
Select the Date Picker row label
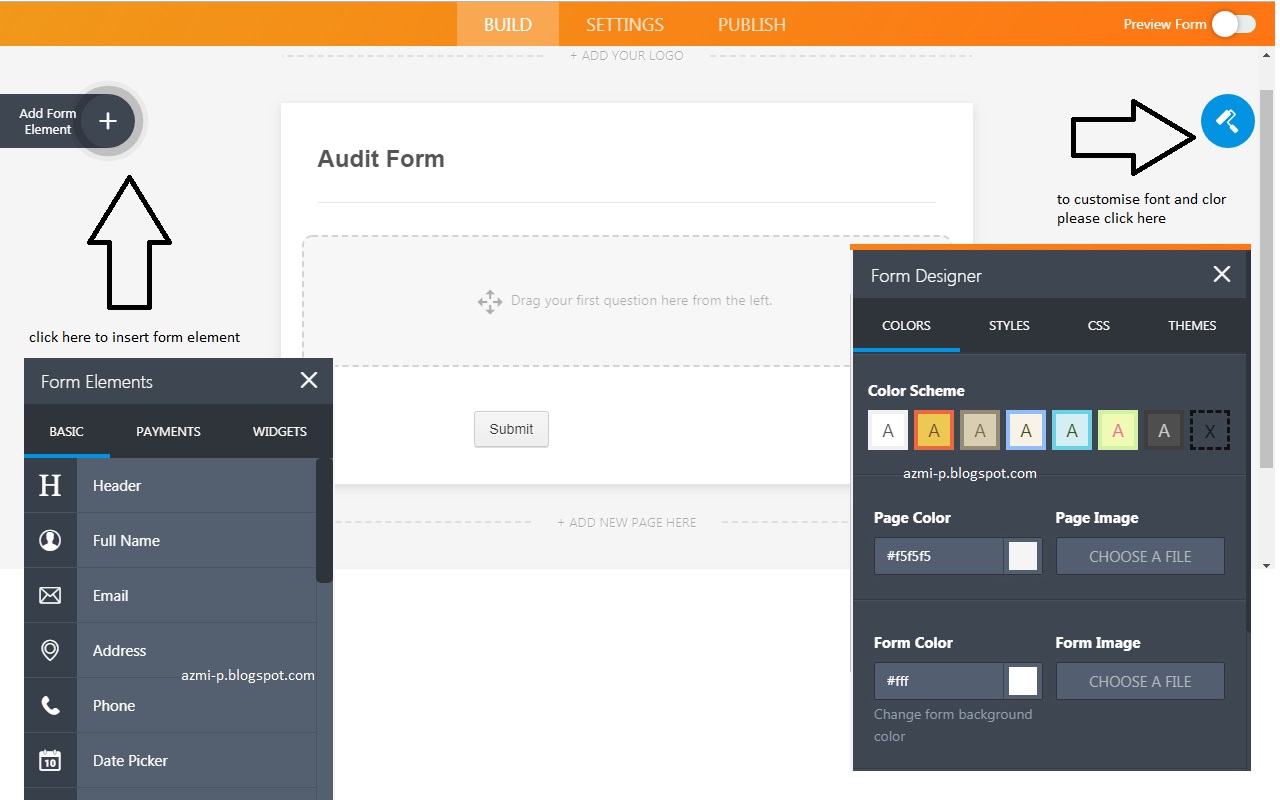(130, 761)
